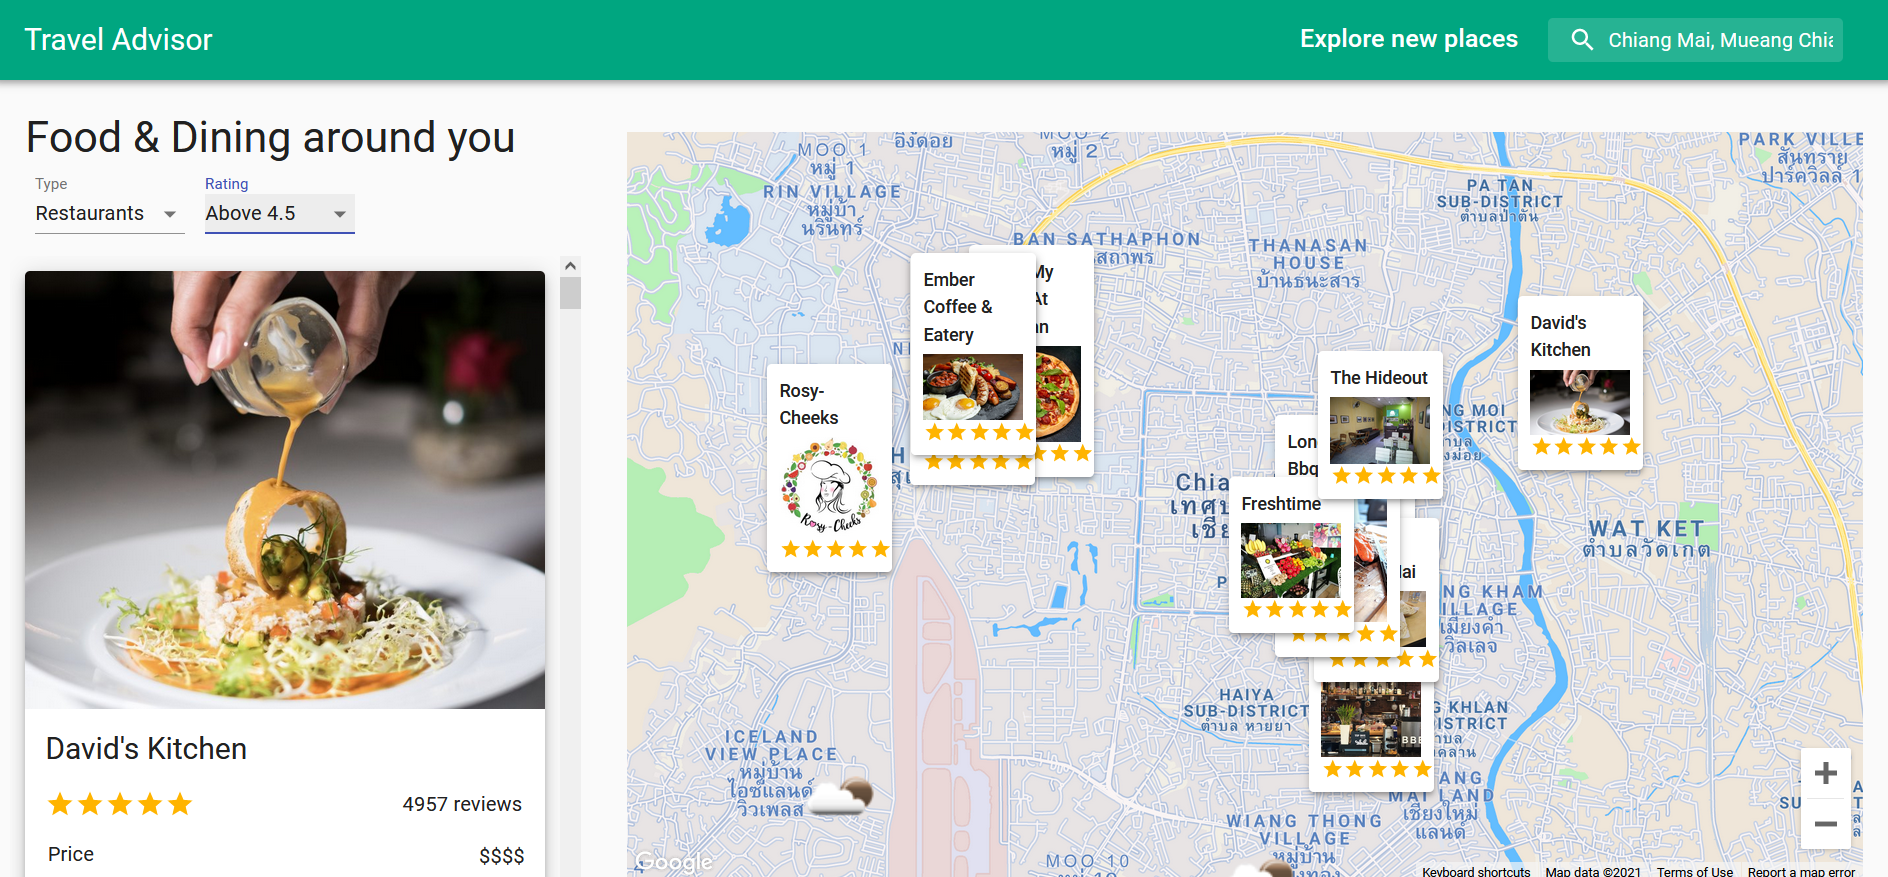Click the list scrollbar thumb
Screen dimensions: 1888x877
570,293
